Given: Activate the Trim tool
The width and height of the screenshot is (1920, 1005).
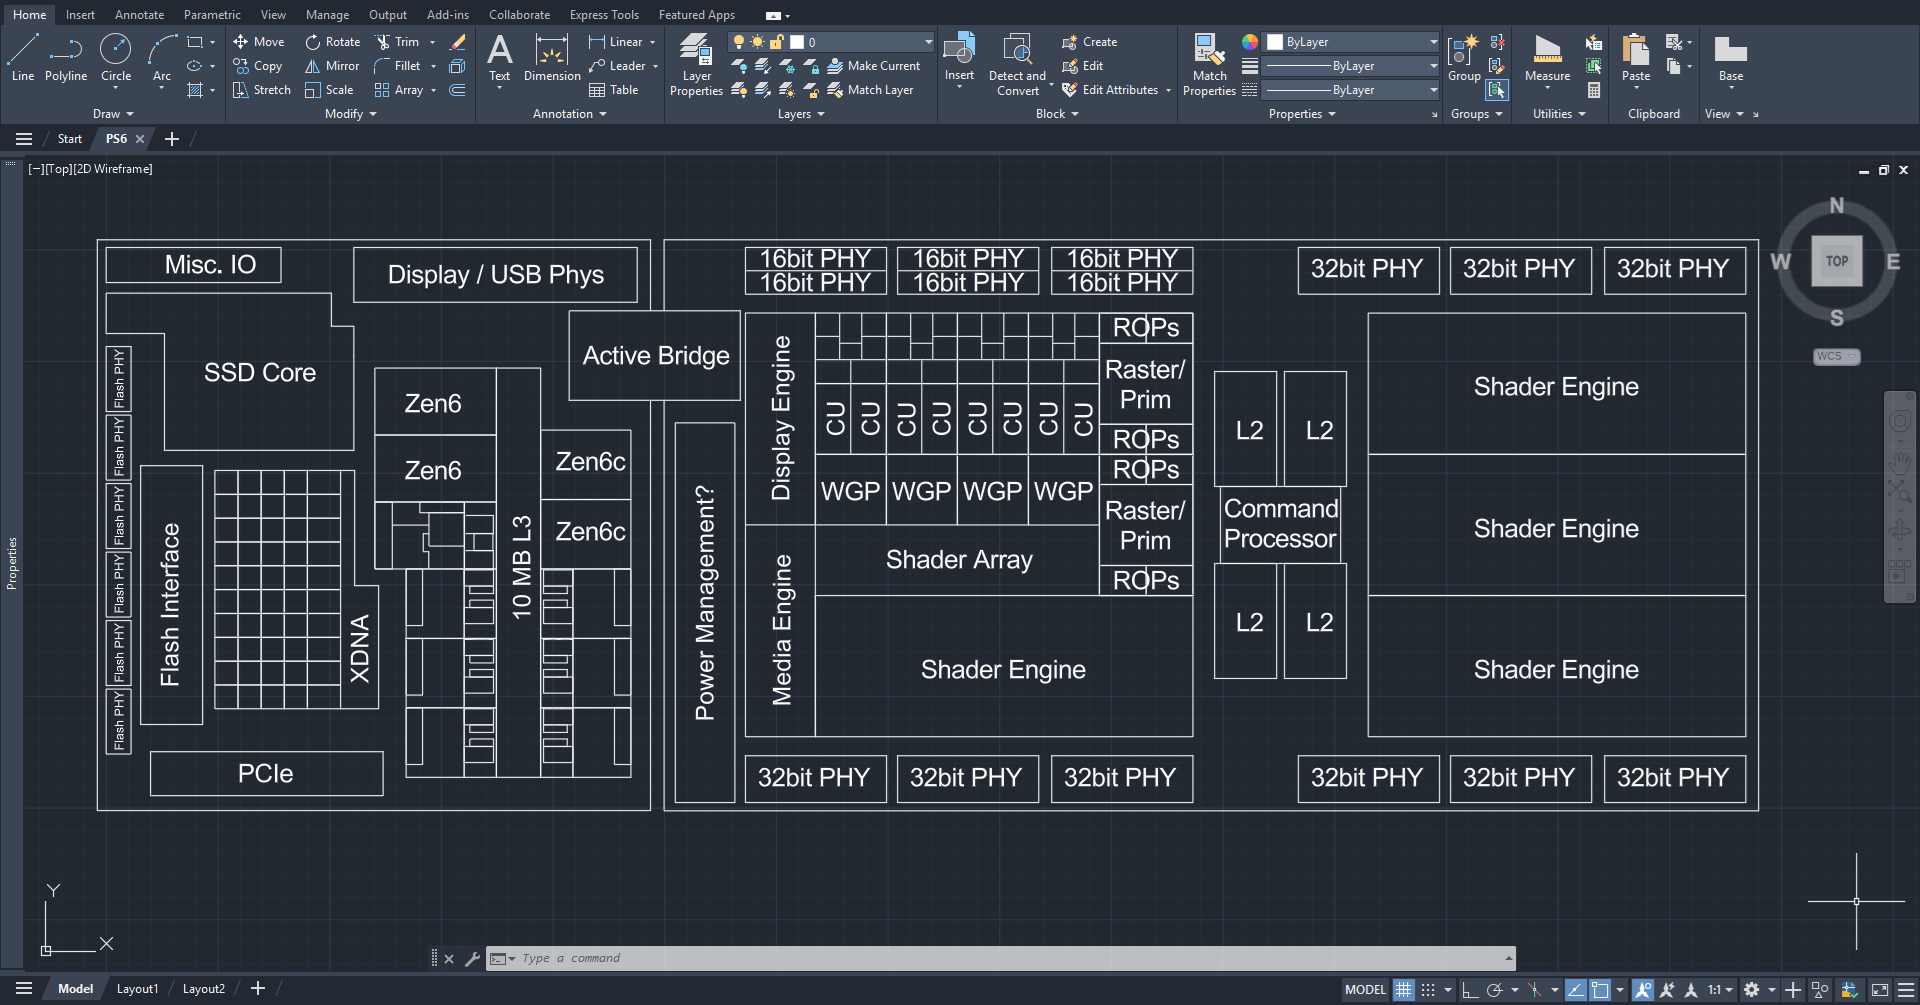Looking at the screenshot, I should tap(397, 42).
